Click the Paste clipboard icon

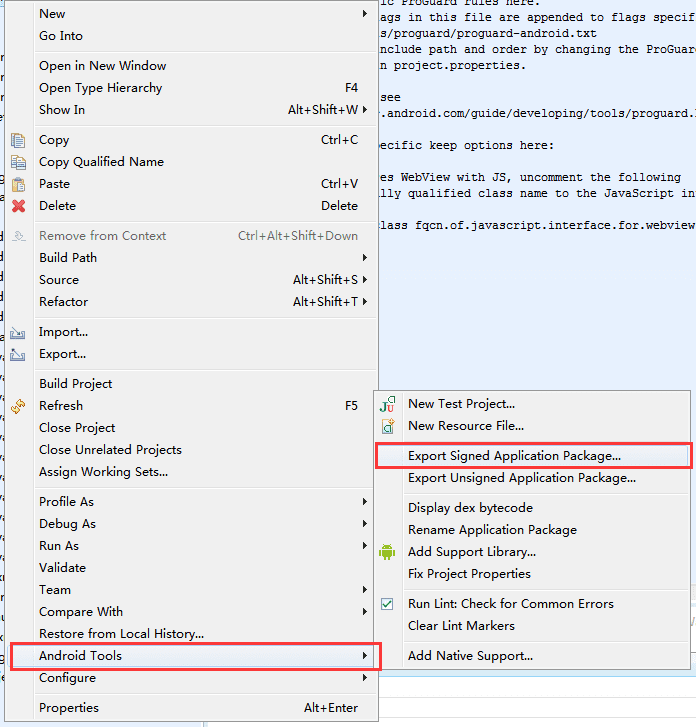pyautogui.click(x=18, y=184)
